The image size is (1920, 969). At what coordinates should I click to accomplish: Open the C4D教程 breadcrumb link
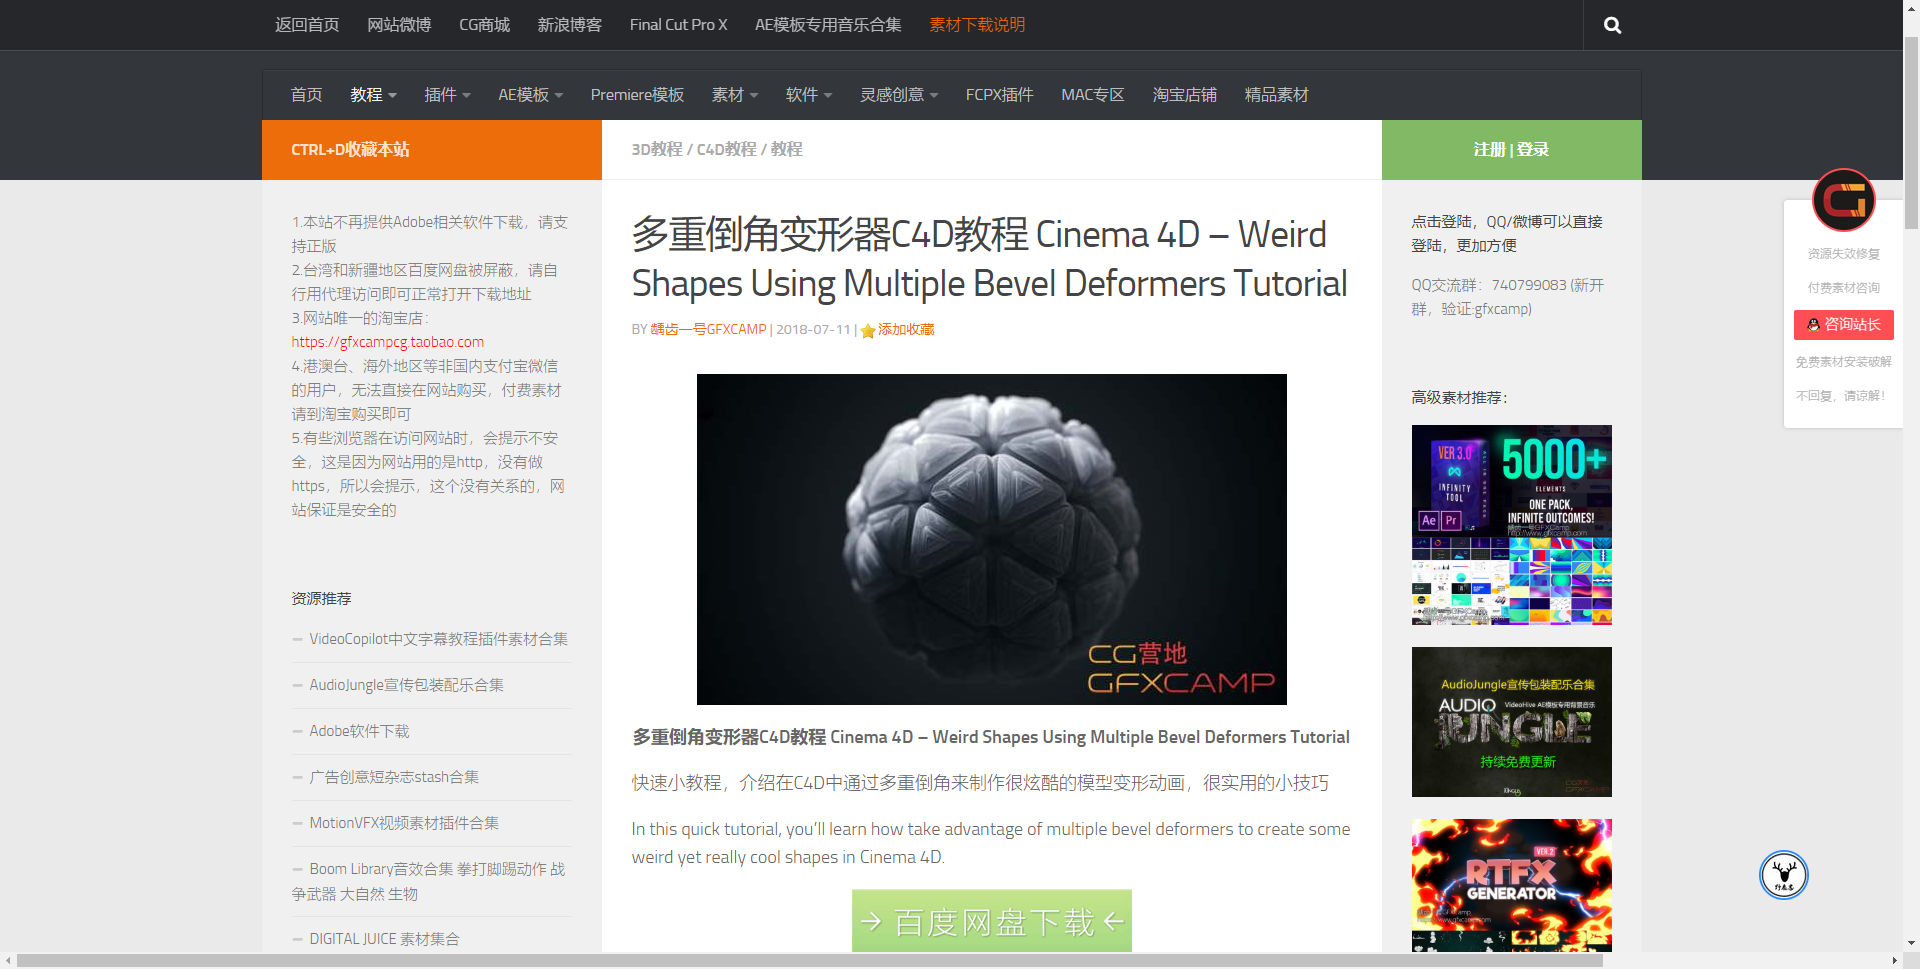coord(726,150)
